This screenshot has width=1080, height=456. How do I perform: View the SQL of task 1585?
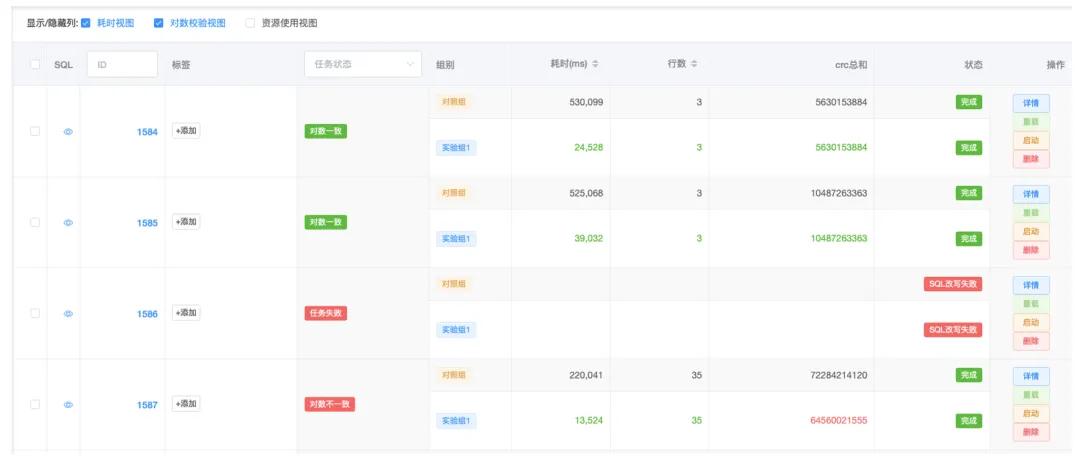pos(68,222)
